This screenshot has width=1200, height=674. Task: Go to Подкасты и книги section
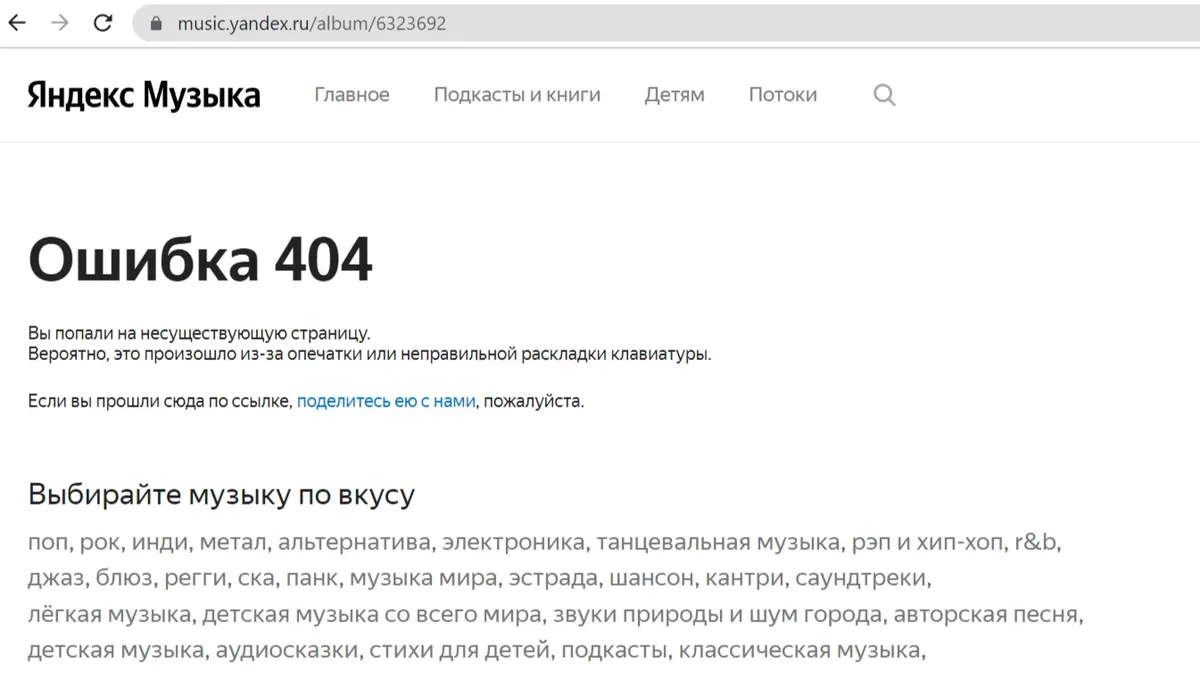517,95
